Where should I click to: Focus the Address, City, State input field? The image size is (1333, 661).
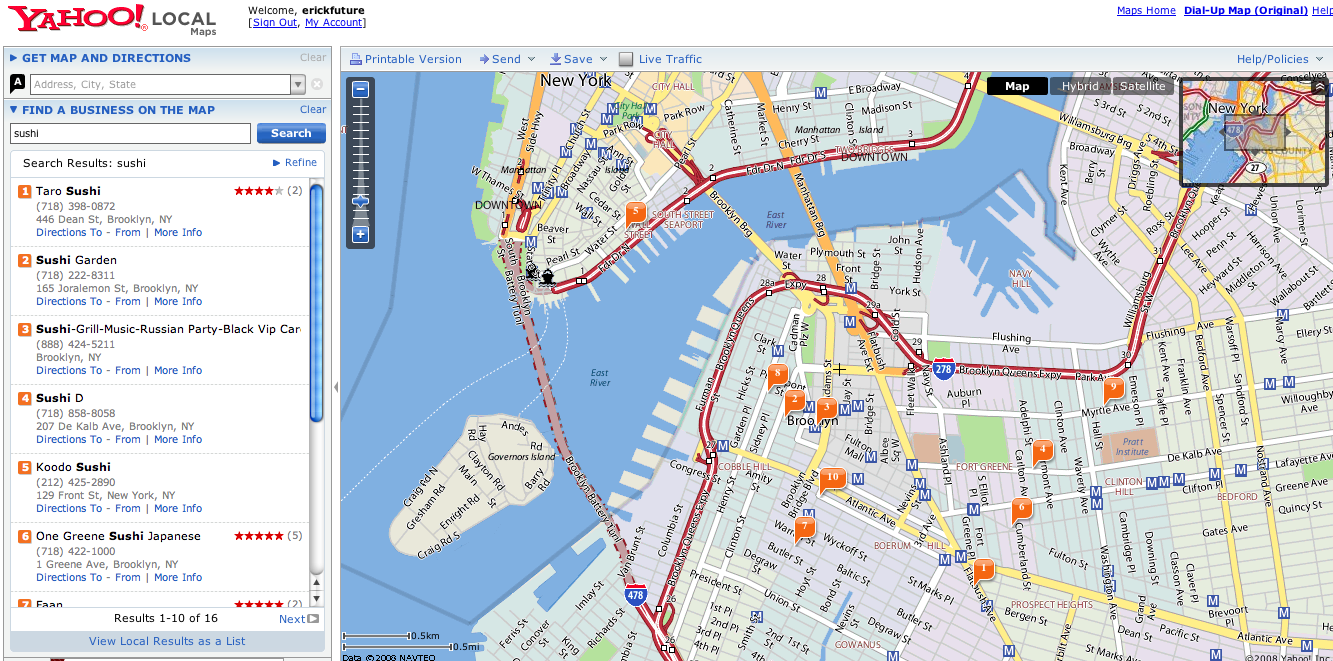pyautogui.click(x=160, y=85)
